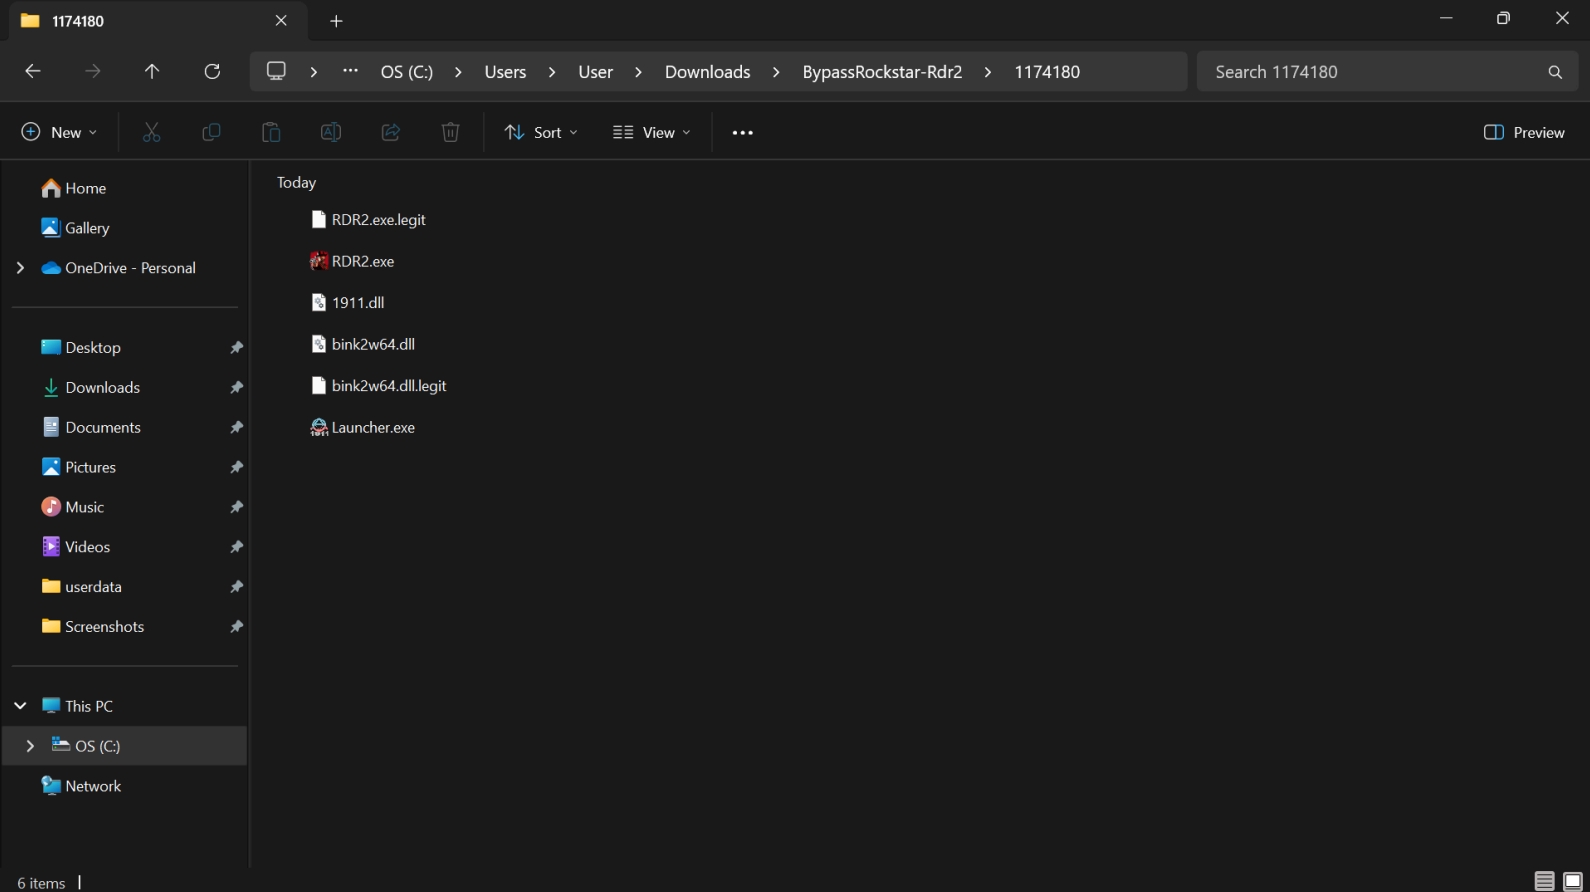
Task: Navigate to User in breadcrumb
Action: (x=595, y=72)
